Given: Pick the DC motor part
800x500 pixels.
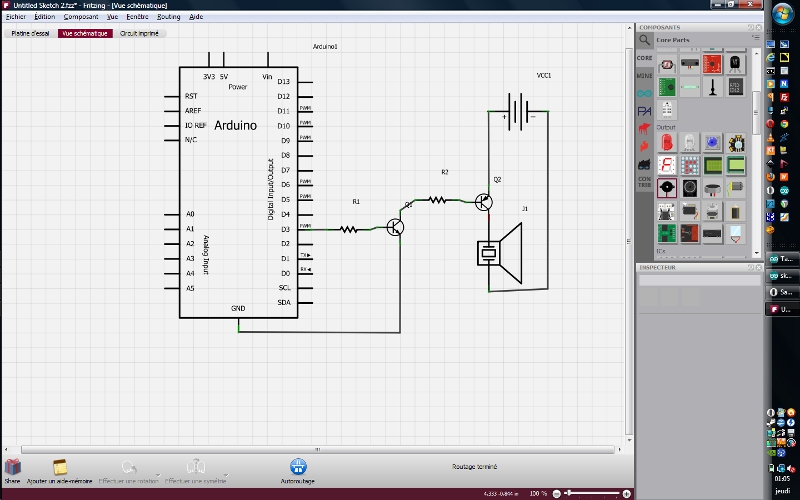Looking at the screenshot, I should tap(735, 188).
